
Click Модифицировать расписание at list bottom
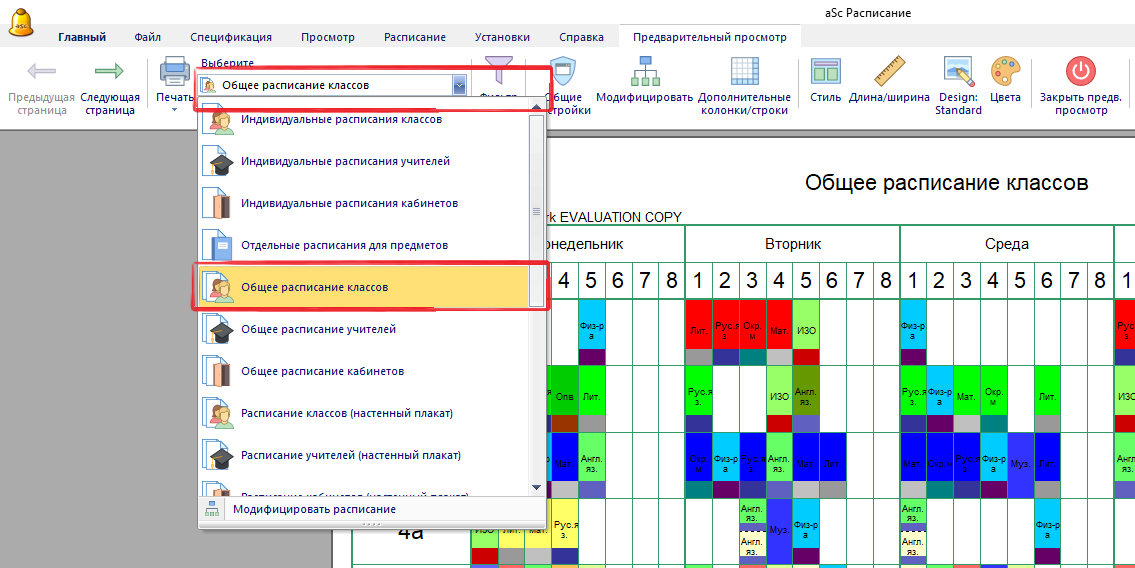(314, 509)
